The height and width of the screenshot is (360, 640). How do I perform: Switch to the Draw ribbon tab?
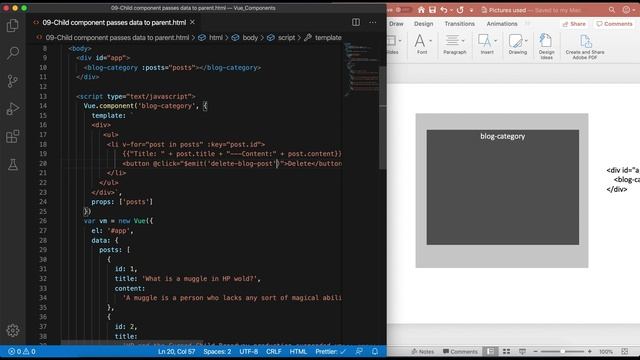(396, 24)
